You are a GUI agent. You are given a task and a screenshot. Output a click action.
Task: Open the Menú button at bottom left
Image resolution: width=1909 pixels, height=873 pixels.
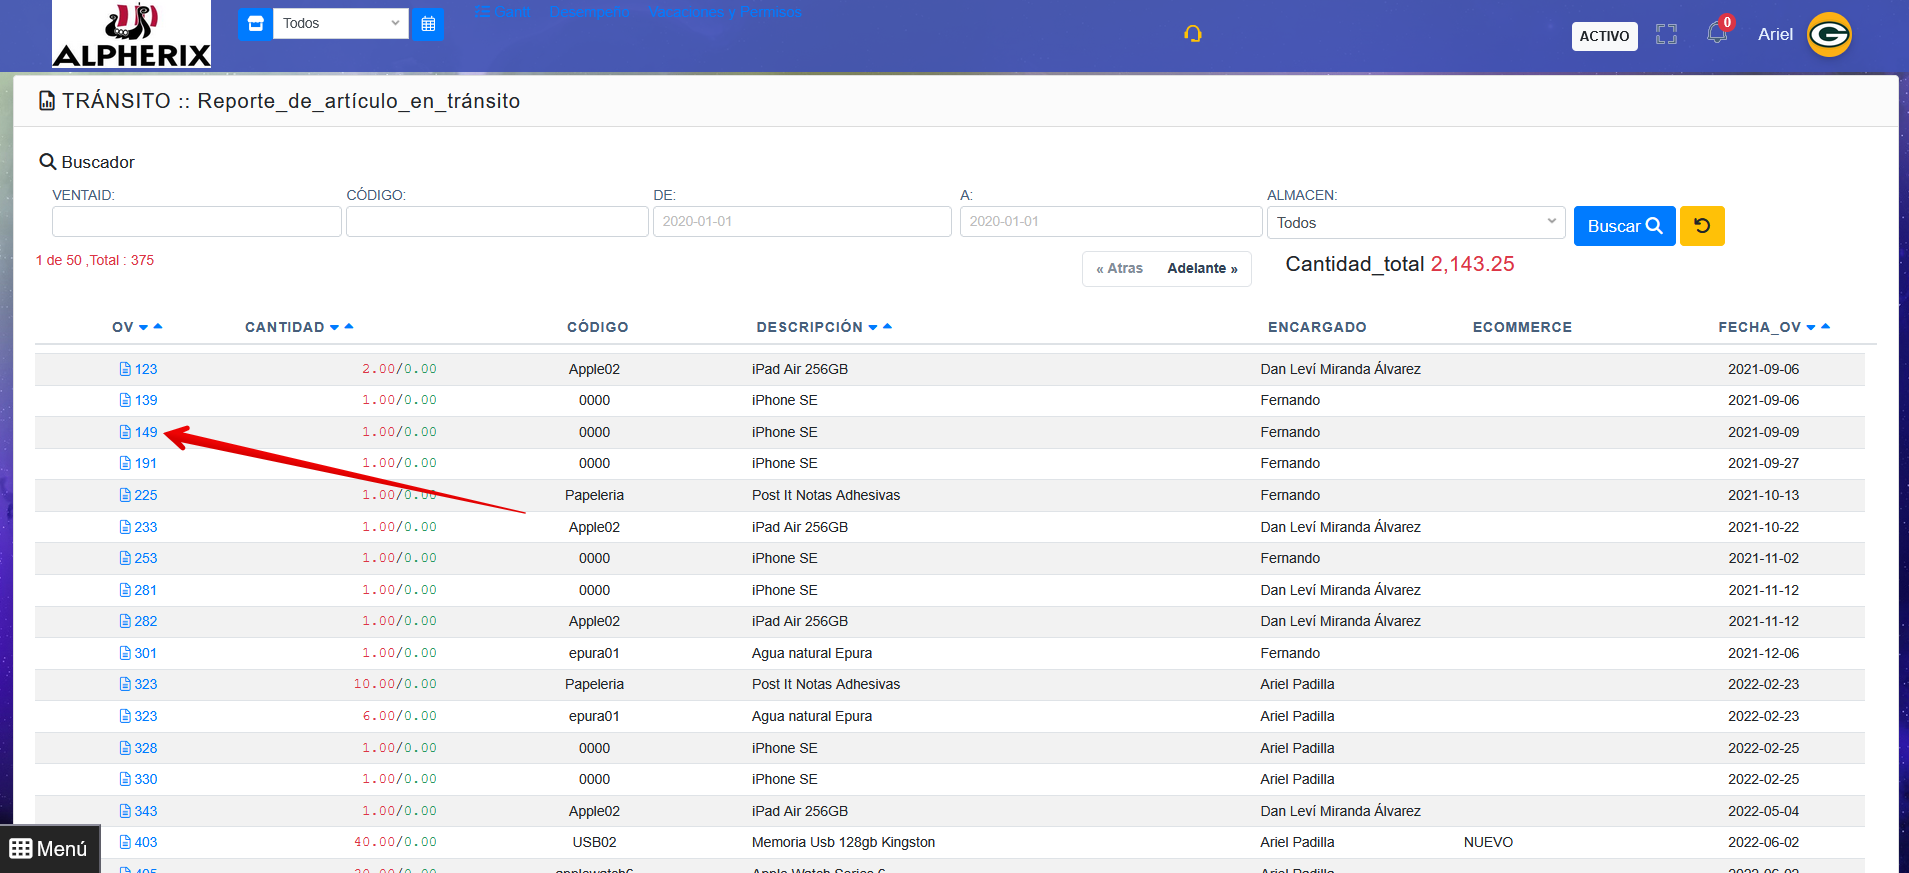pos(49,849)
